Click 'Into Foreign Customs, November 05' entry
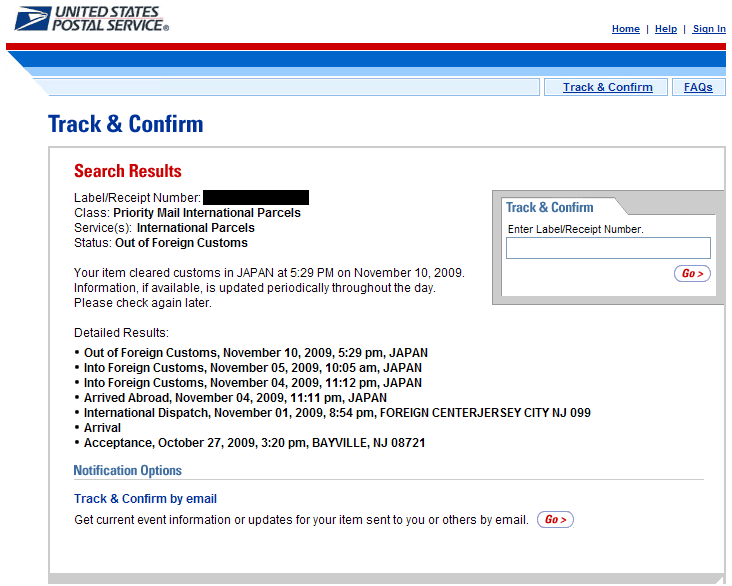This screenshot has width=732, height=586. point(253,368)
